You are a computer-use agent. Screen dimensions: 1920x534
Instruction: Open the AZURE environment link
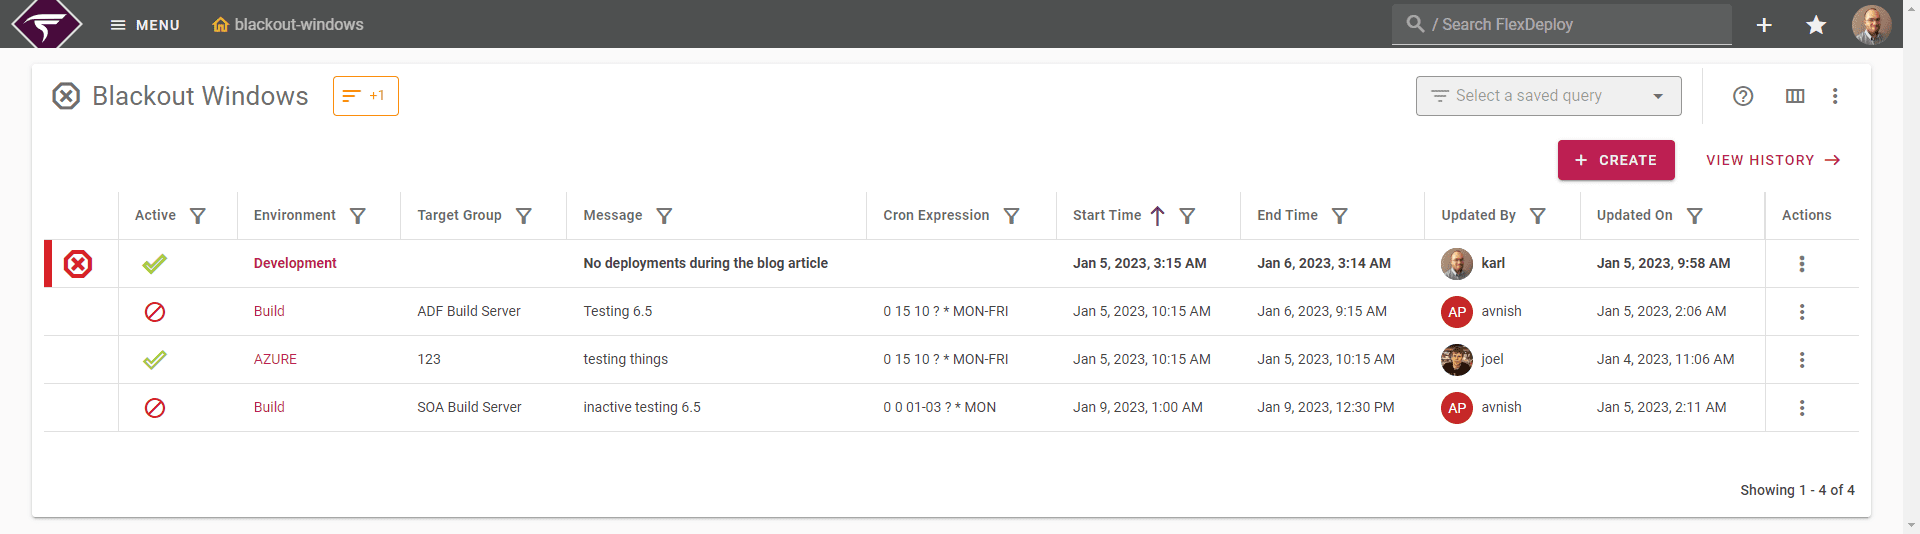pos(275,359)
